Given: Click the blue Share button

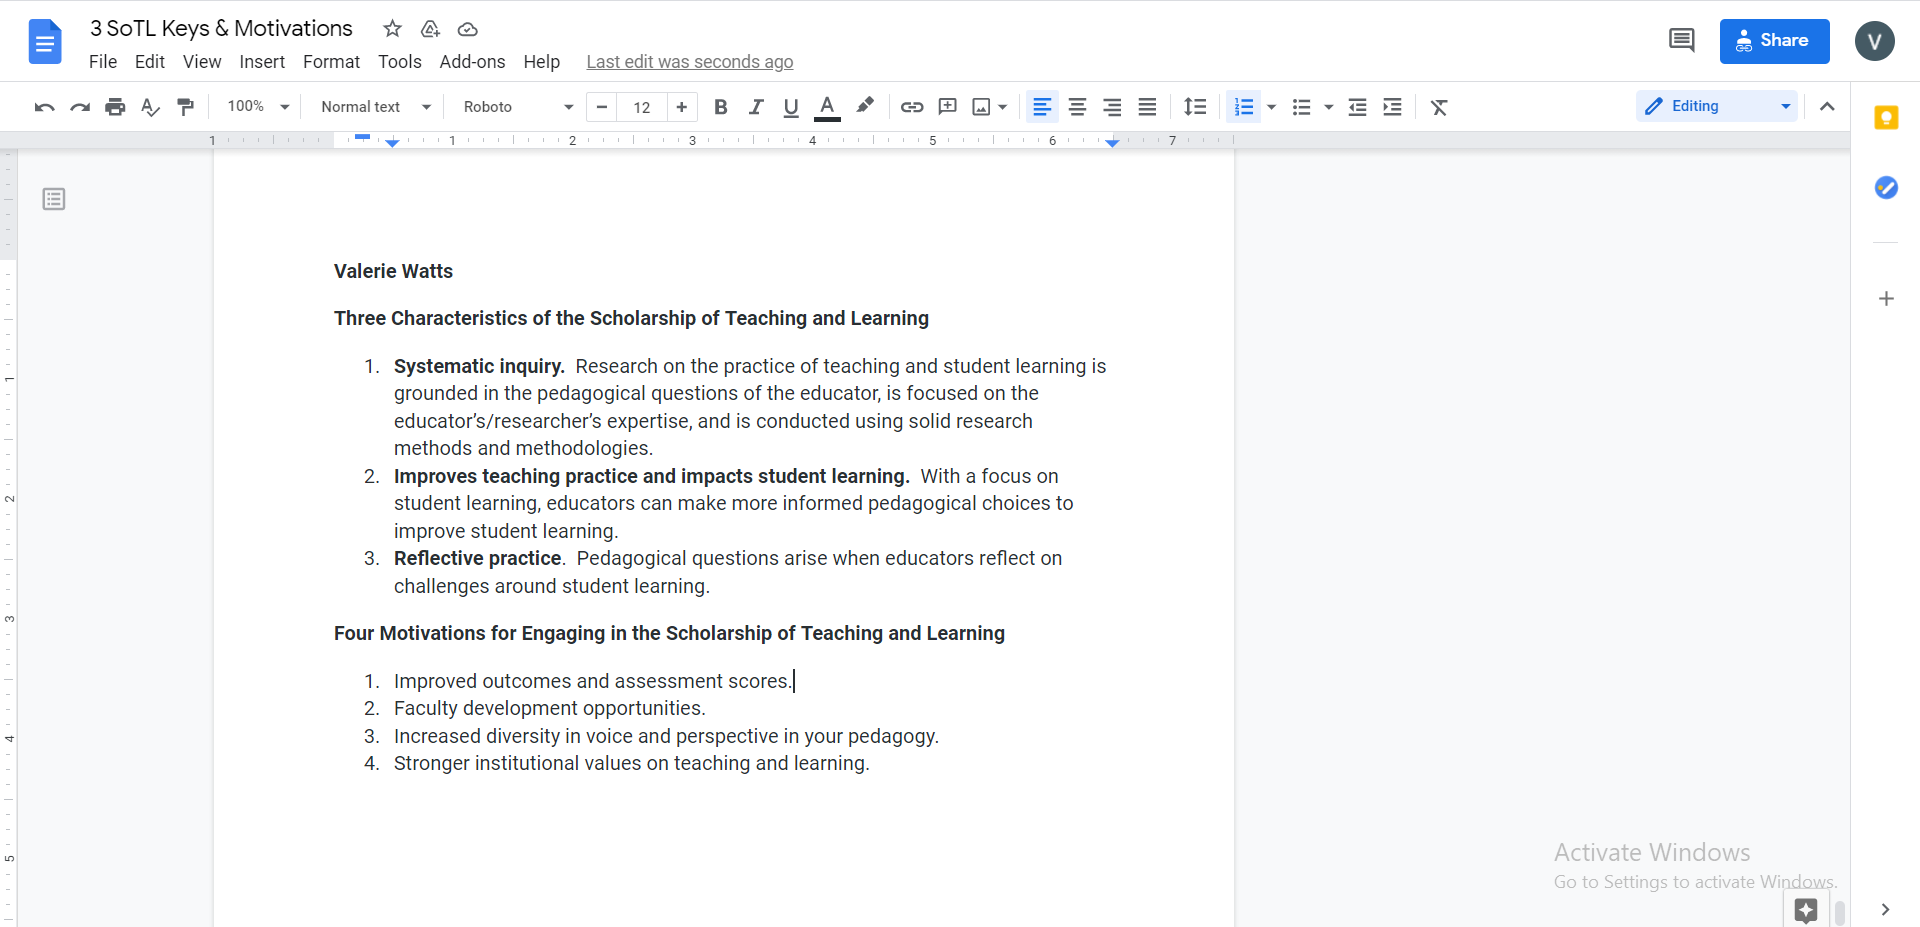Looking at the screenshot, I should click(1774, 41).
